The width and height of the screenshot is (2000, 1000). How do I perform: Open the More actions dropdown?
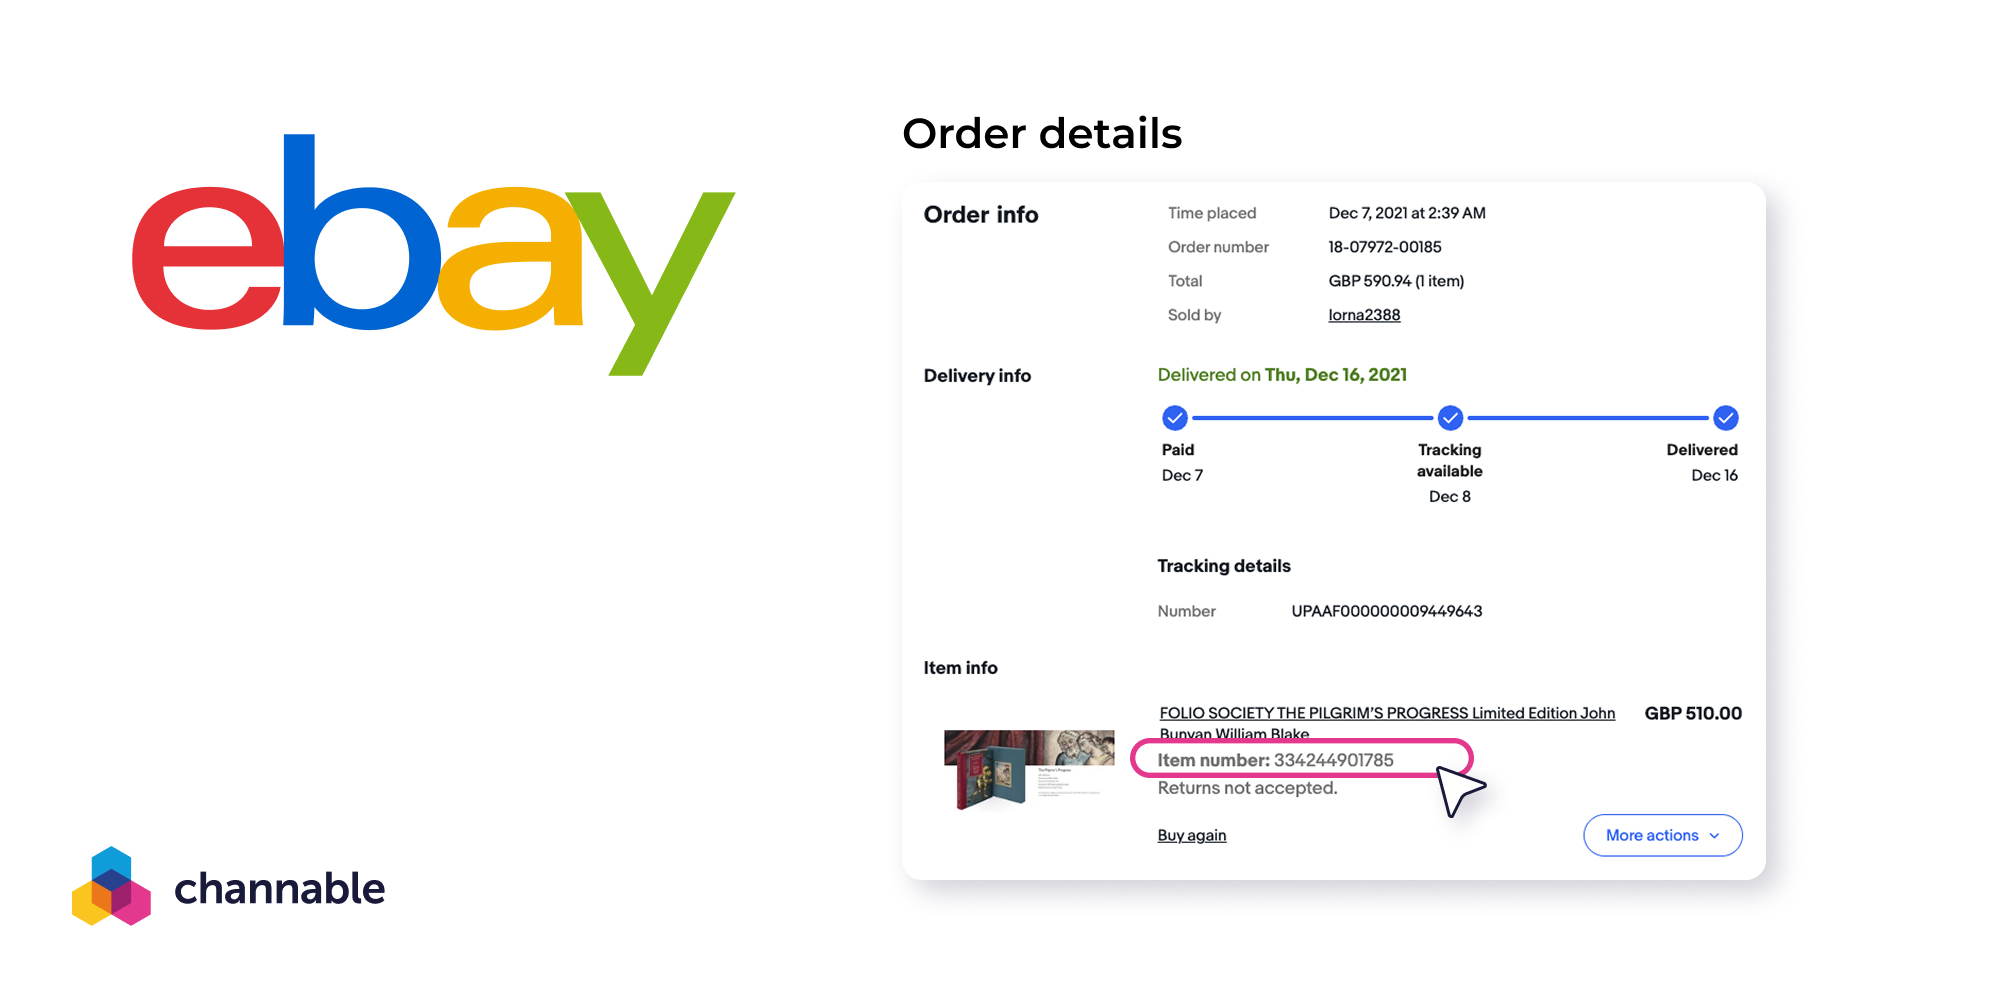[x=1663, y=835]
